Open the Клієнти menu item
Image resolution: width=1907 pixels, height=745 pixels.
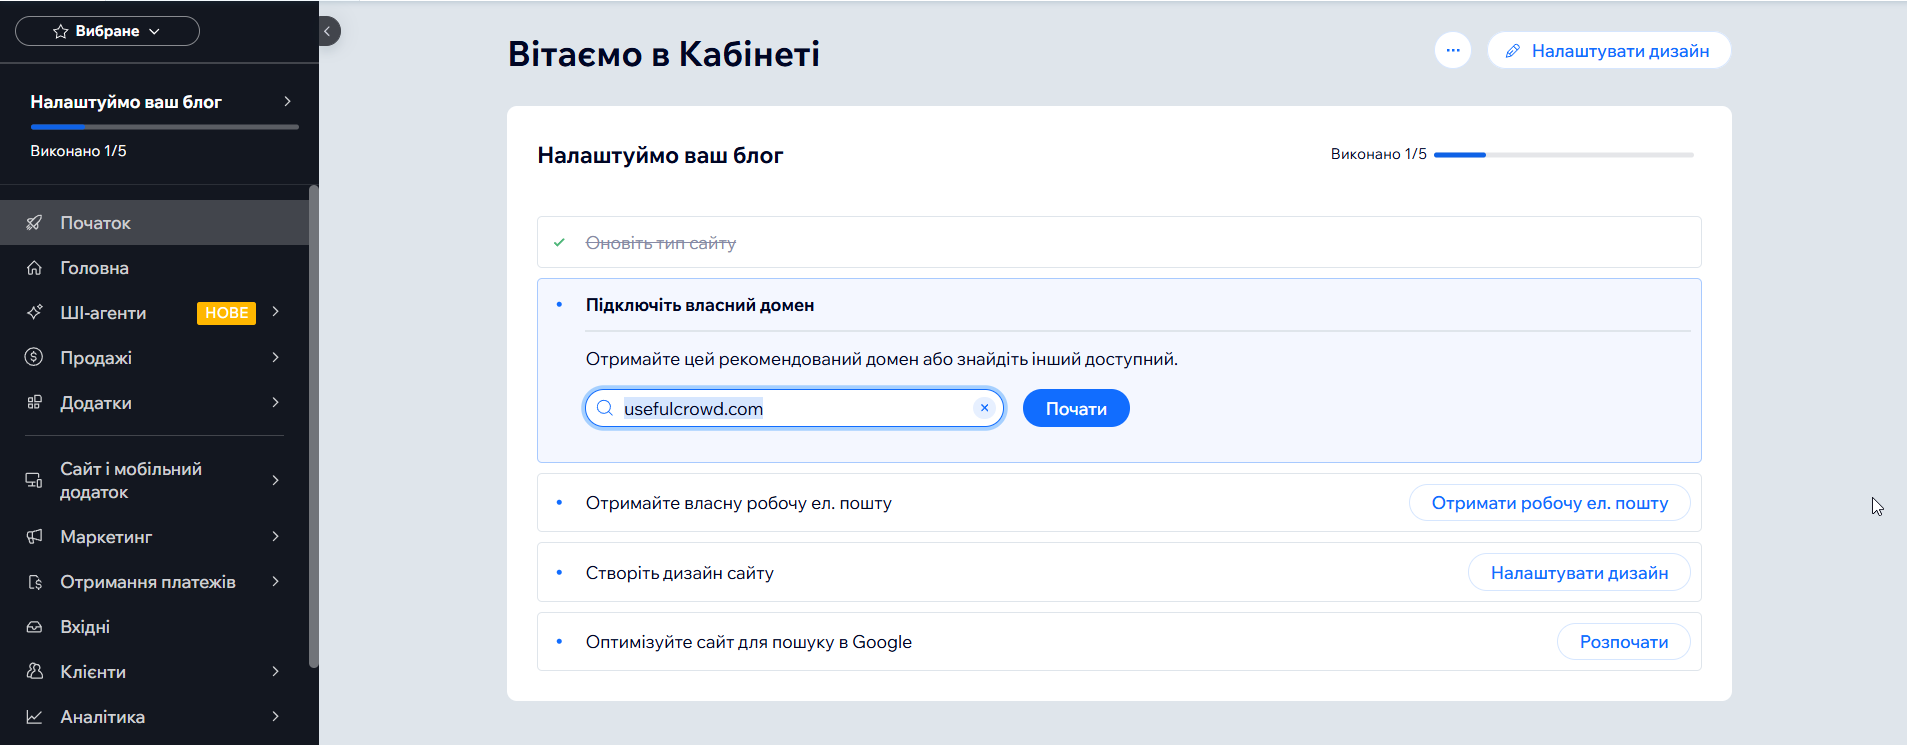coord(93,672)
